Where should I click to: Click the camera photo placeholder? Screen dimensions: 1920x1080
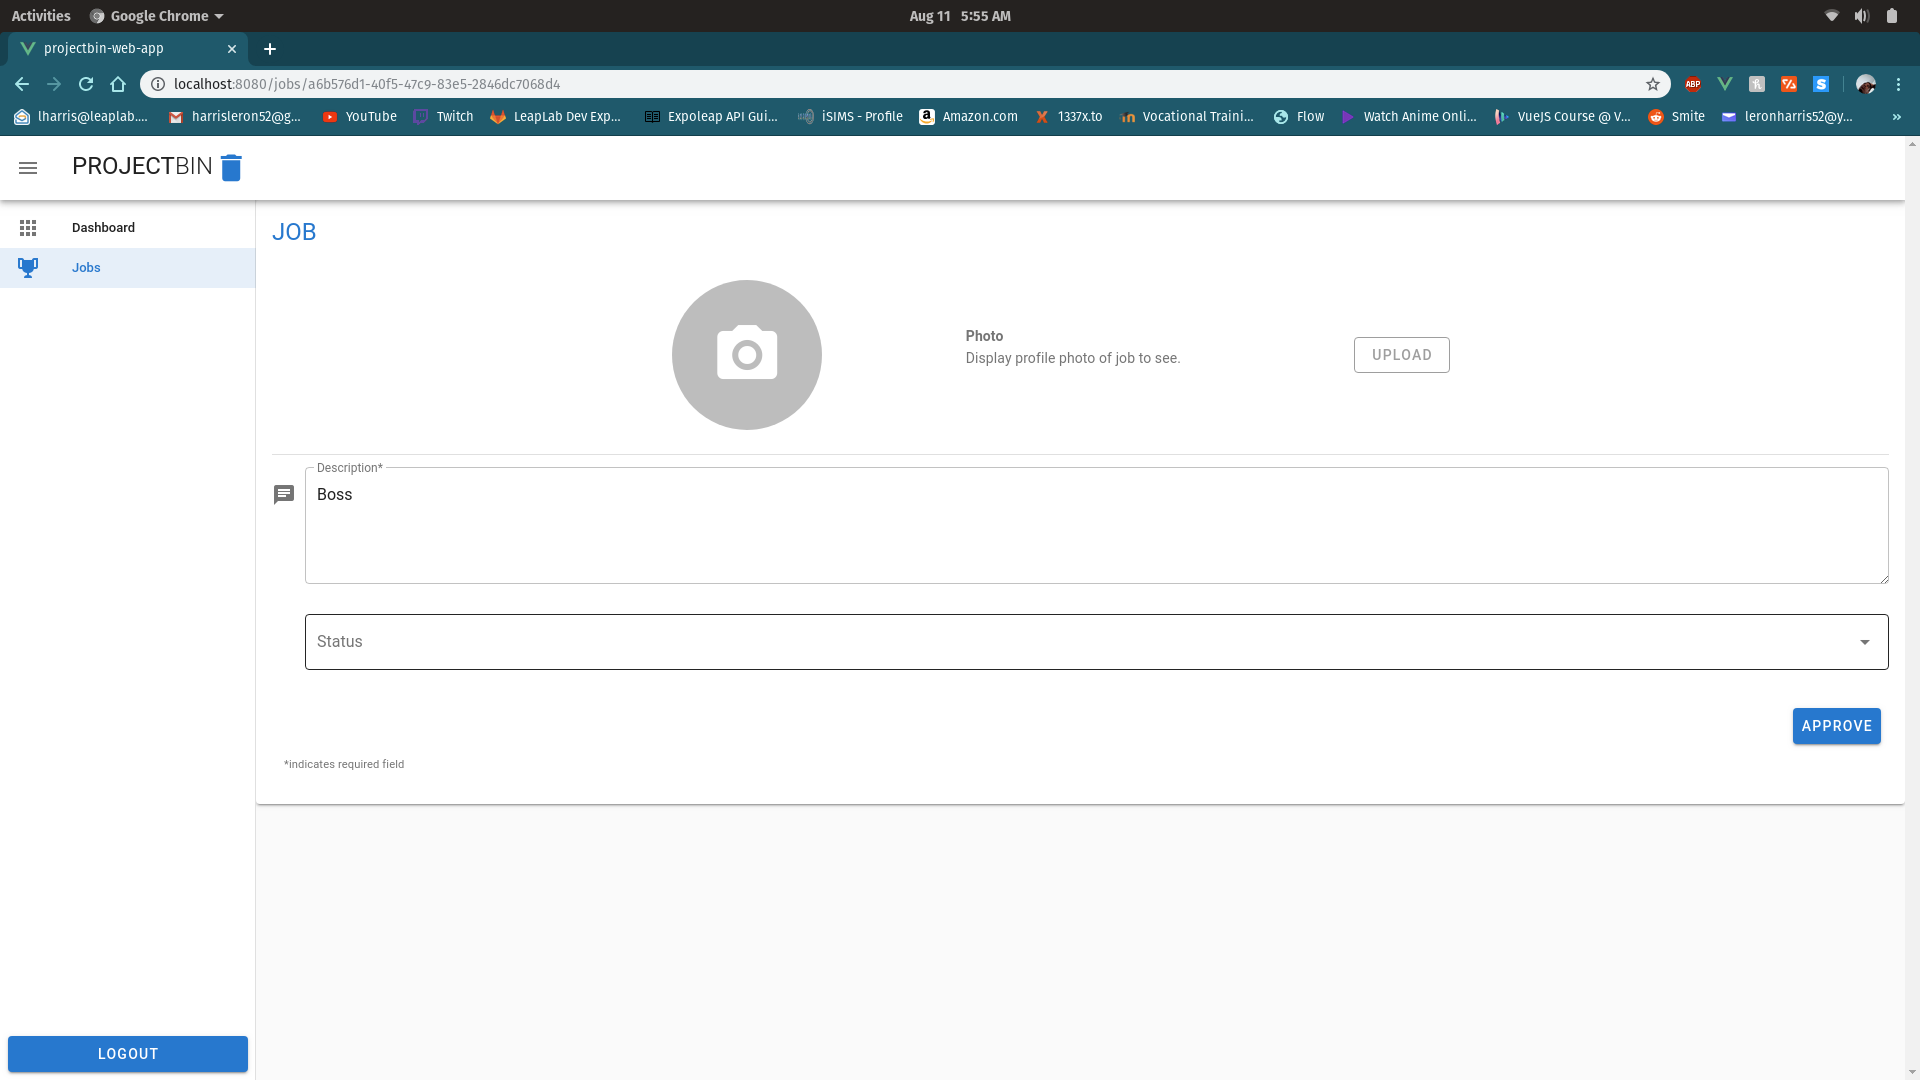click(x=746, y=355)
